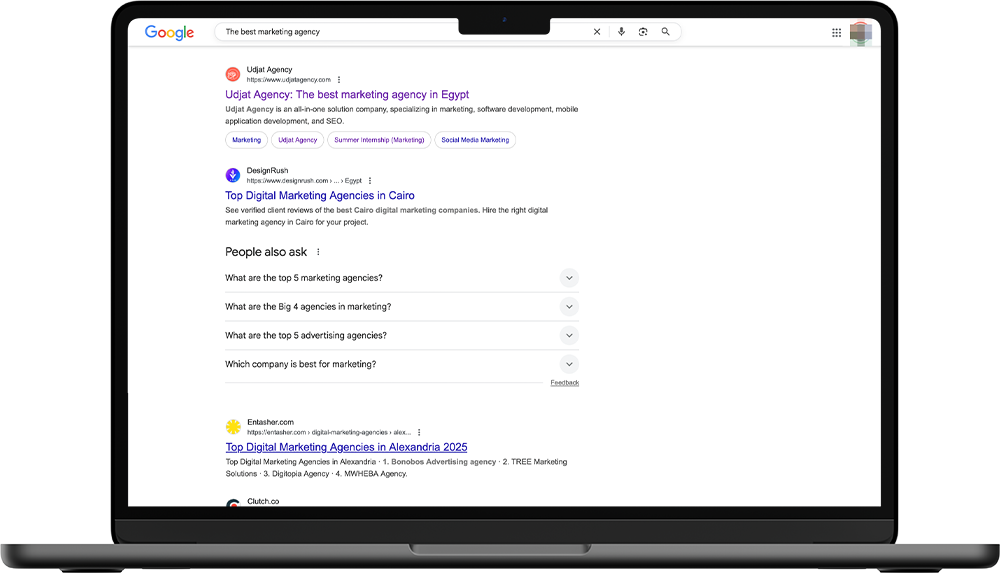The width and height of the screenshot is (1000, 573).
Task: Open the account profile avatar
Action: [860, 32]
